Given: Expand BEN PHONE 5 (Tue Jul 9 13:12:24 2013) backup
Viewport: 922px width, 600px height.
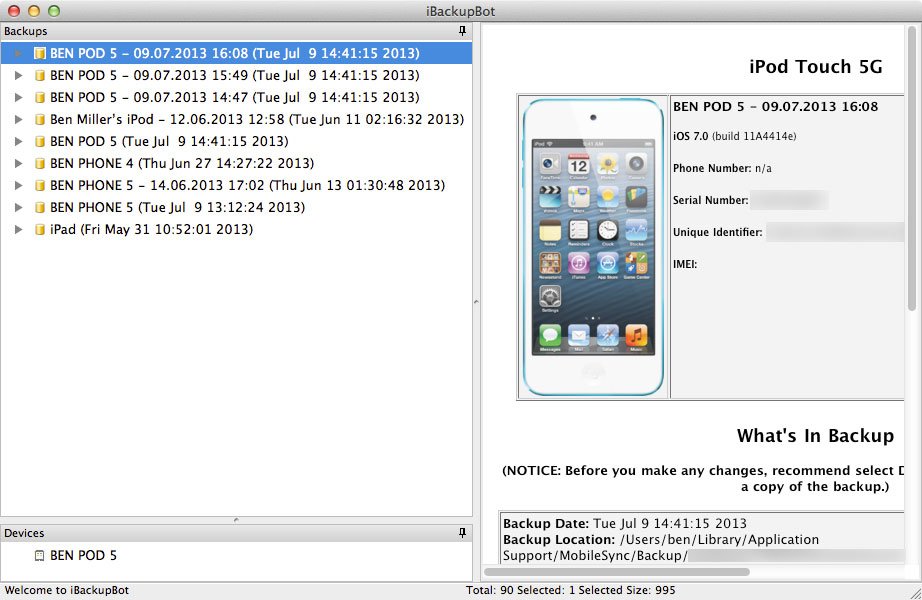Looking at the screenshot, I should click(x=19, y=207).
